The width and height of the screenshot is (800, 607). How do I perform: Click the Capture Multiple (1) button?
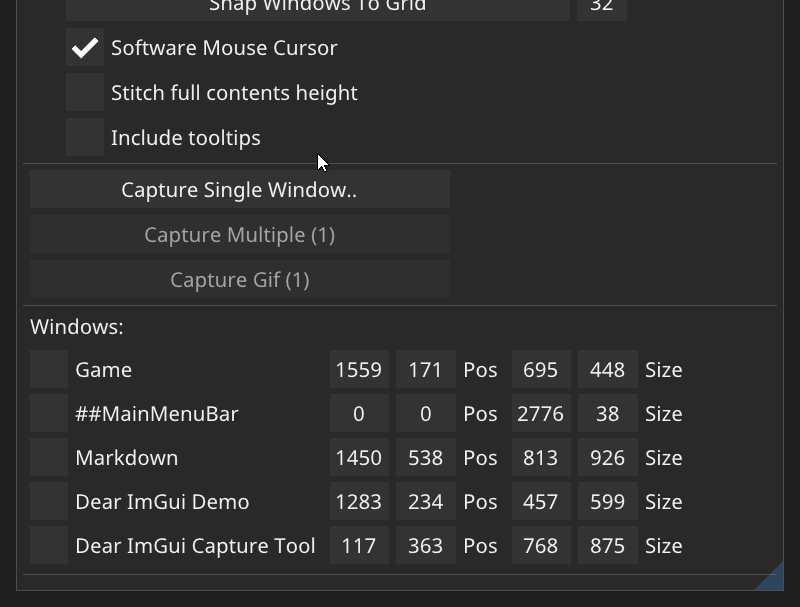(239, 234)
